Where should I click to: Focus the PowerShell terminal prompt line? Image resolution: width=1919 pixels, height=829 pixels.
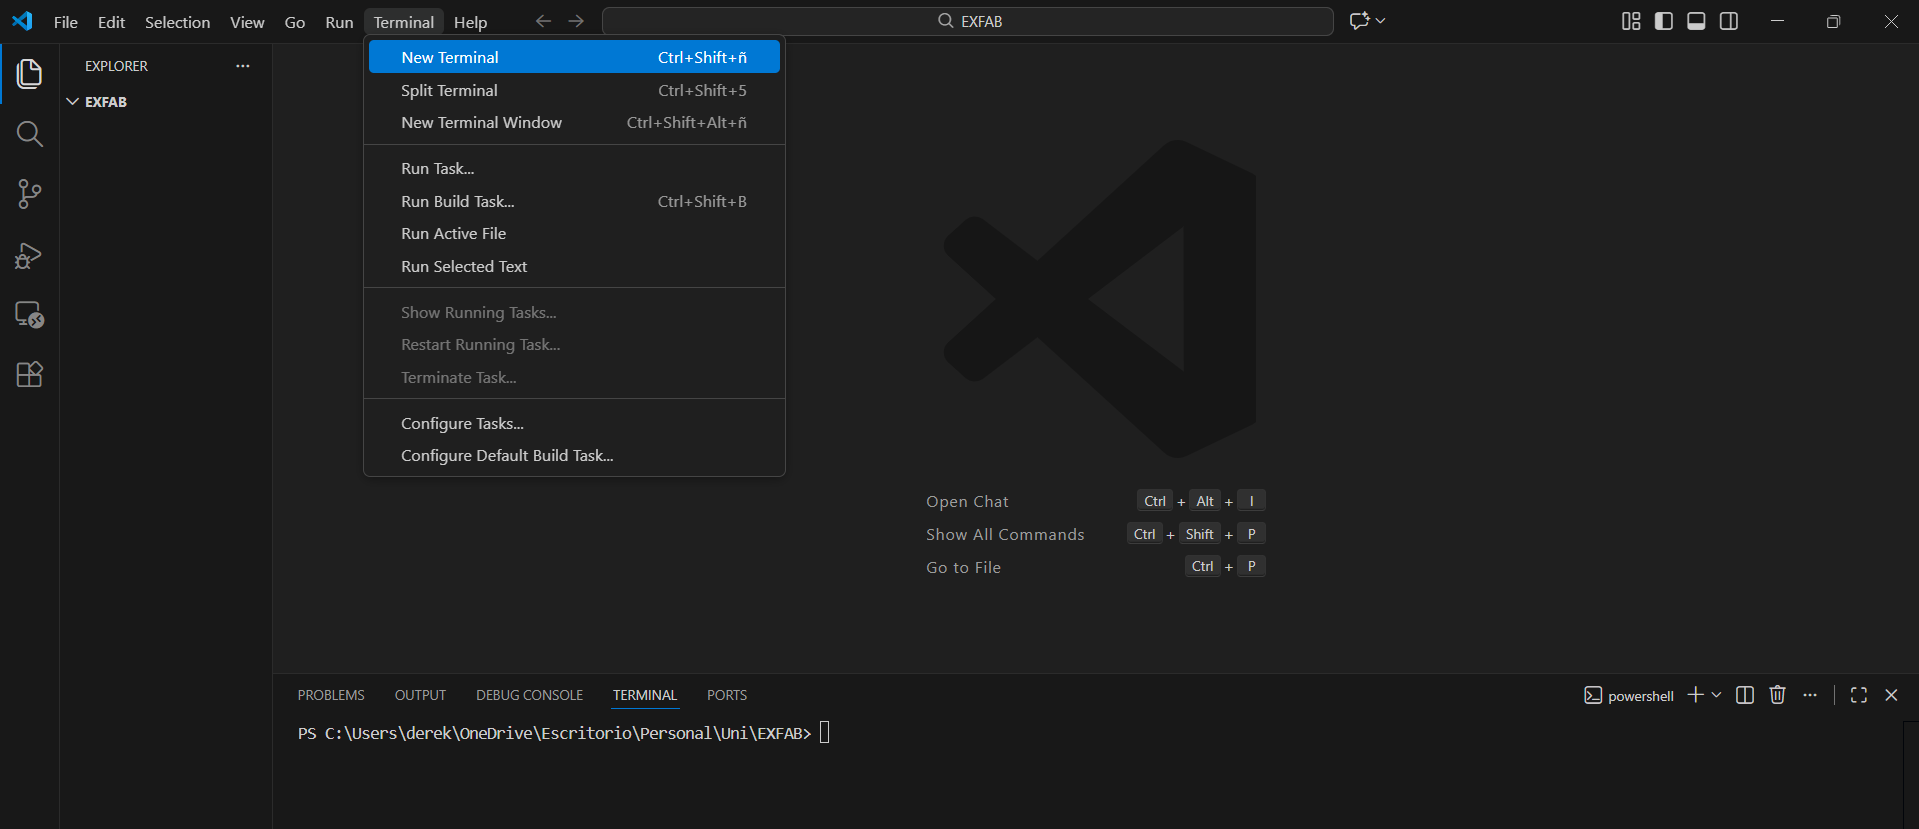tap(564, 733)
